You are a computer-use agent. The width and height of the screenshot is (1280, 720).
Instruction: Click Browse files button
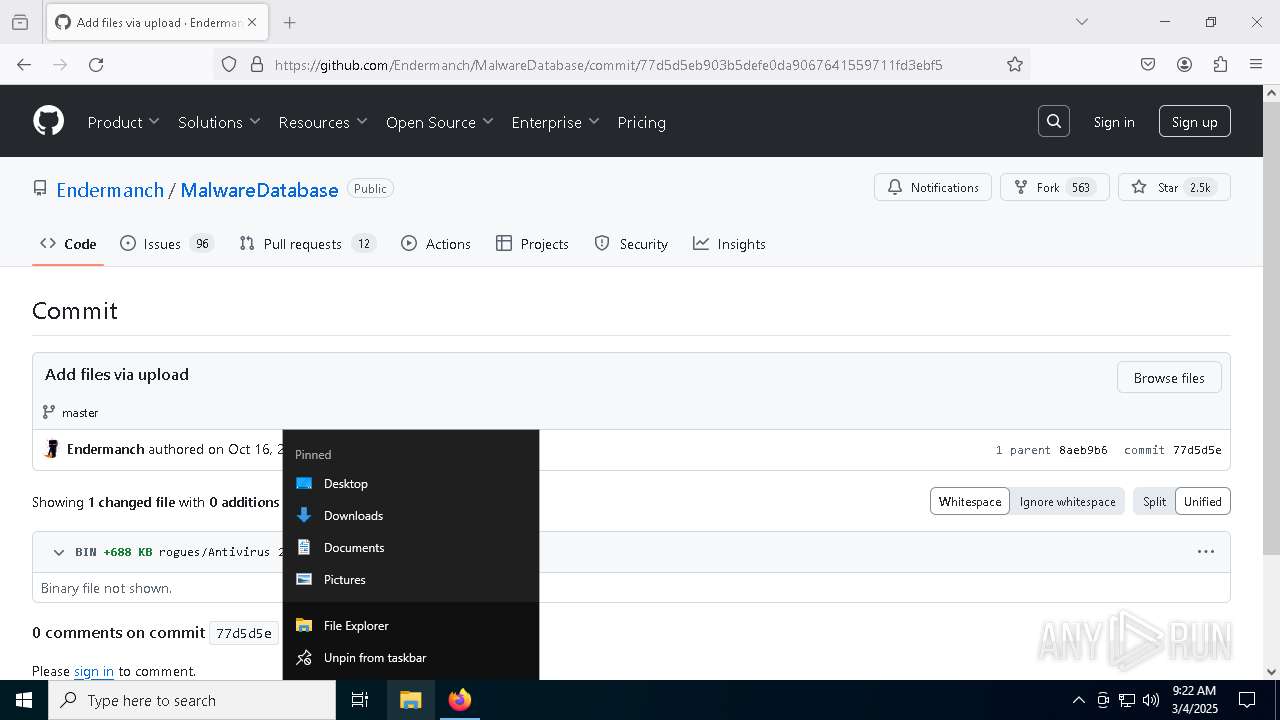click(x=1169, y=377)
